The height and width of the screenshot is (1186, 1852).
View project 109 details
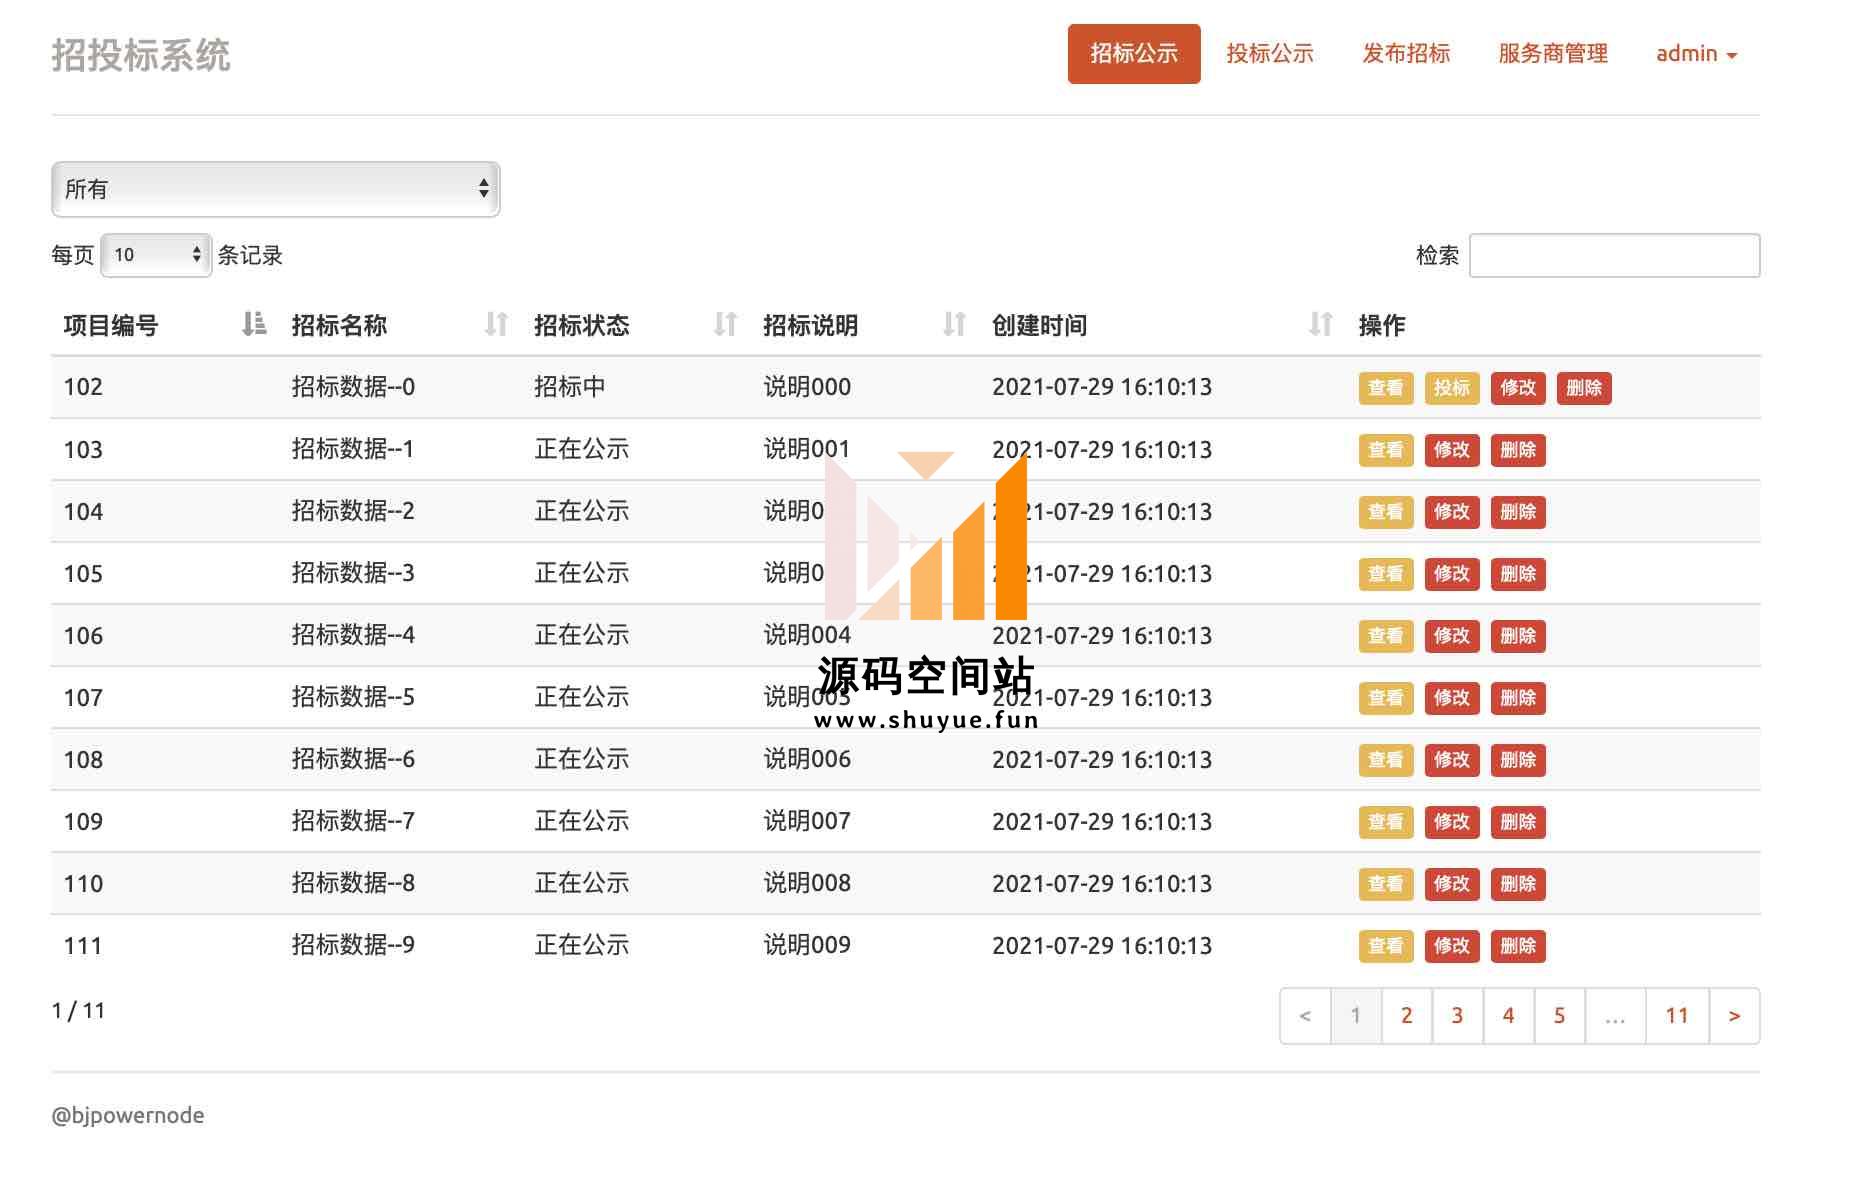point(1386,822)
